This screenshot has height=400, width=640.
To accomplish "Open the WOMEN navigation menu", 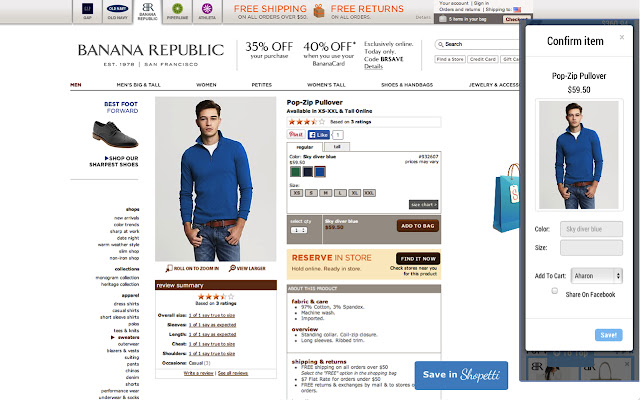I will [x=206, y=85].
